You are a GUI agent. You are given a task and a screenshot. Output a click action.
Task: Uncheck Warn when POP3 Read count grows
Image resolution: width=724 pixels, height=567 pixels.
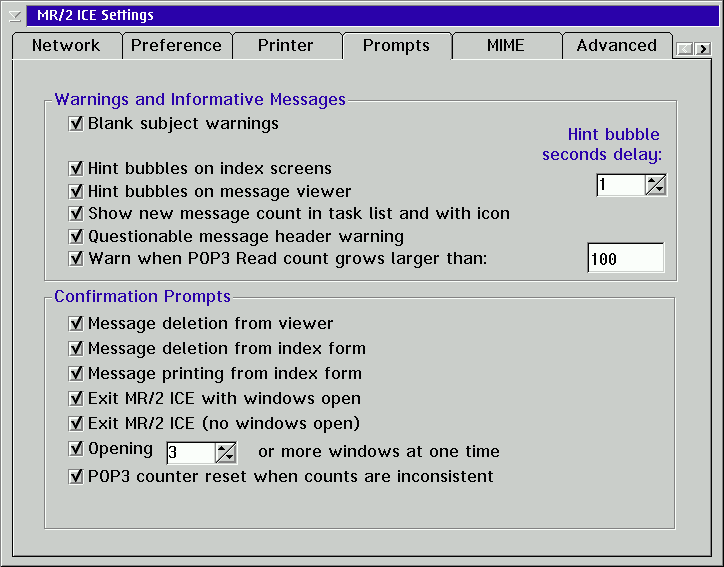tap(76, 259)
